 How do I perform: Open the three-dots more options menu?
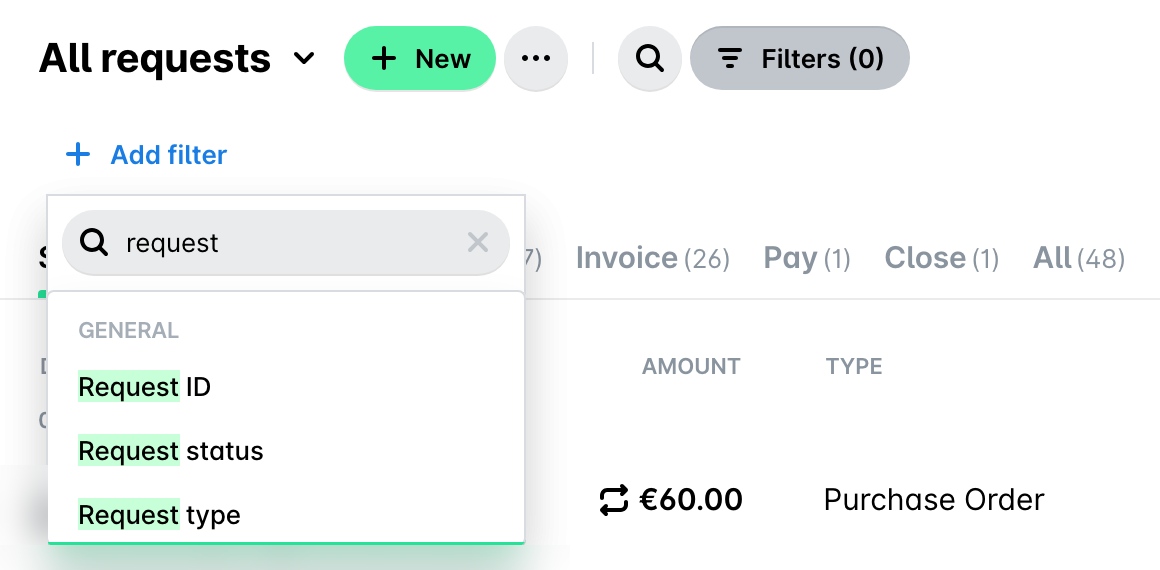coord(536,58)
